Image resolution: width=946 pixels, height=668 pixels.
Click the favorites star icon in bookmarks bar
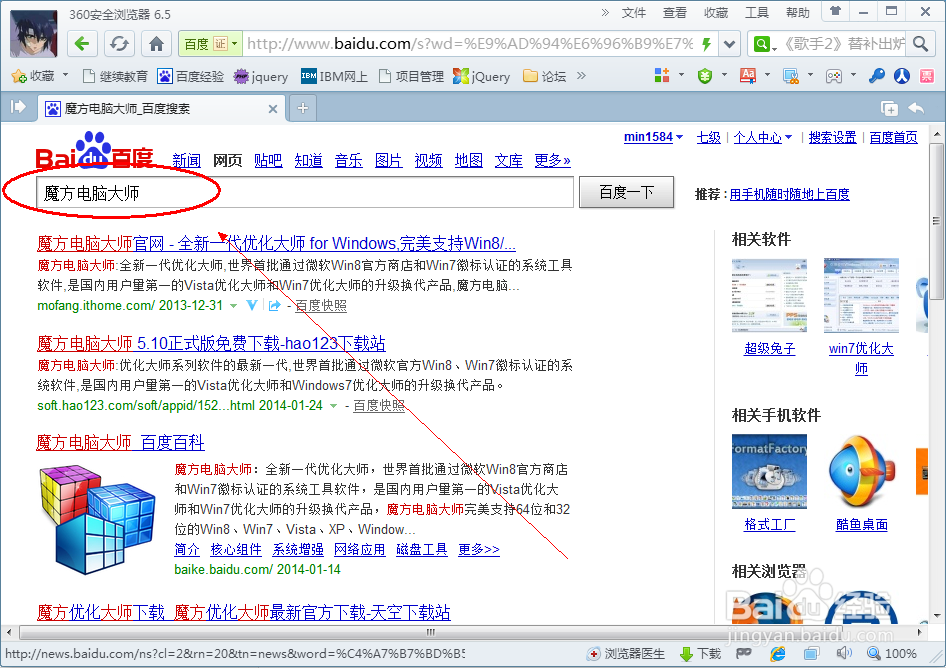click(x=19, y=76)
